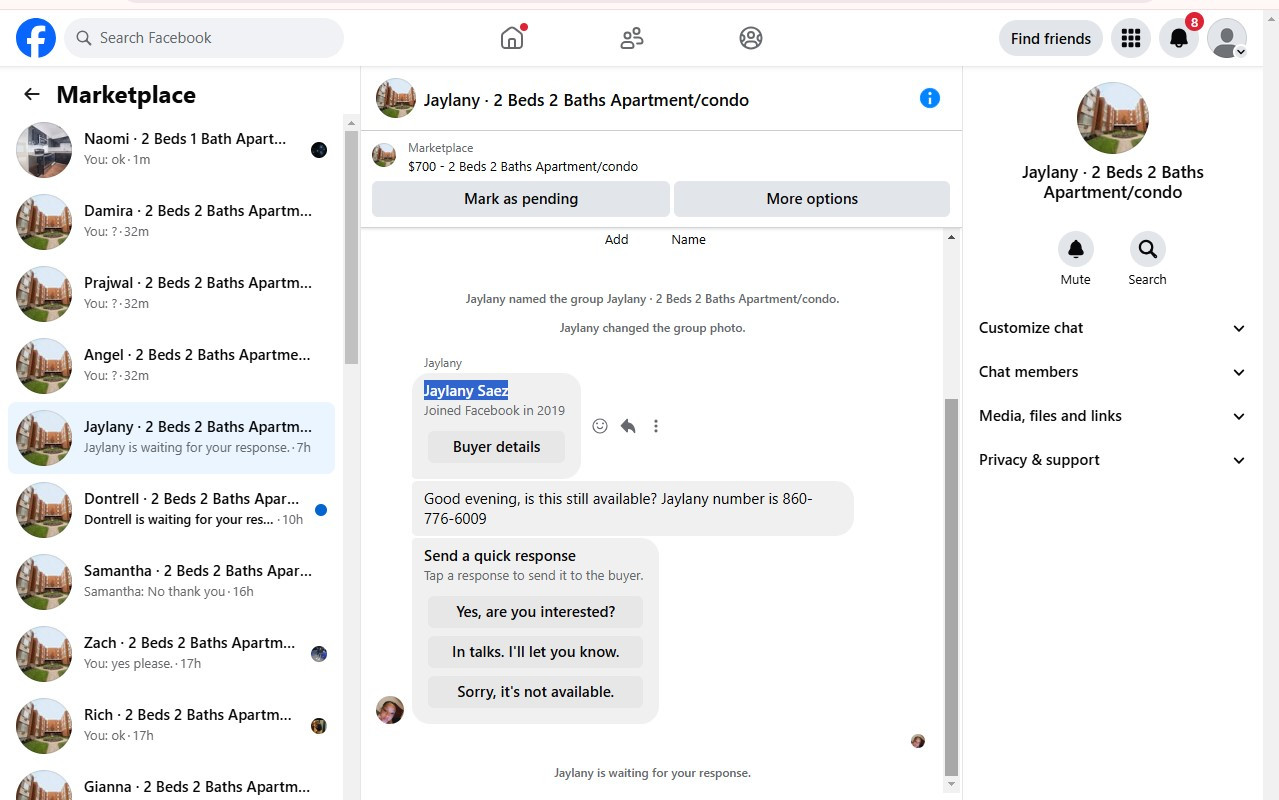Image resolution: width=1279 pixels, height=800 pixels.
Task: View Buyer details for Jaylany Saez
Action: click(x=497, y=447)
